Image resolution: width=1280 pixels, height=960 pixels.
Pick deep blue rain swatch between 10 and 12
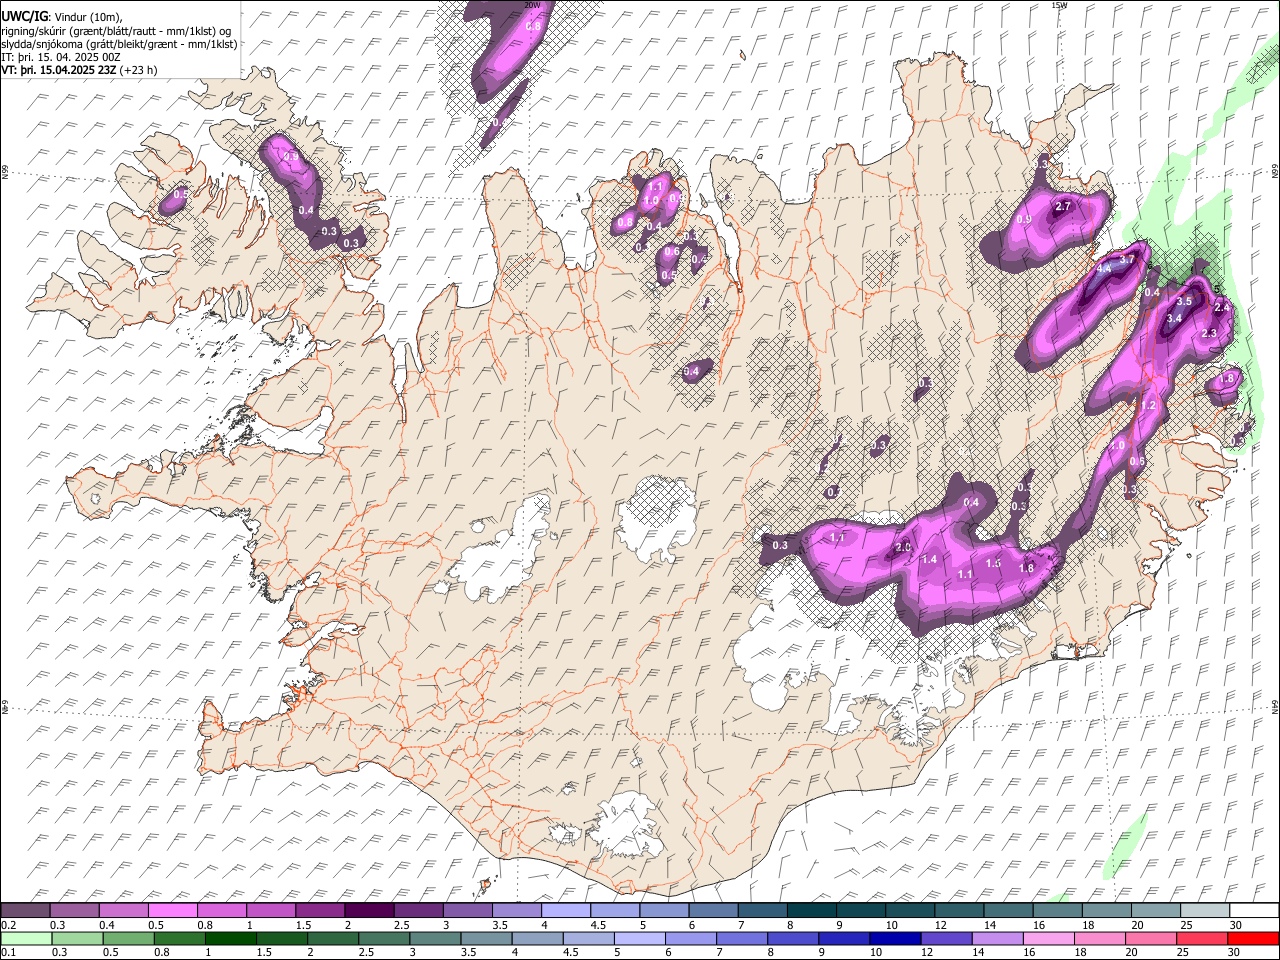pyautogui.click(x=895, y=938)
